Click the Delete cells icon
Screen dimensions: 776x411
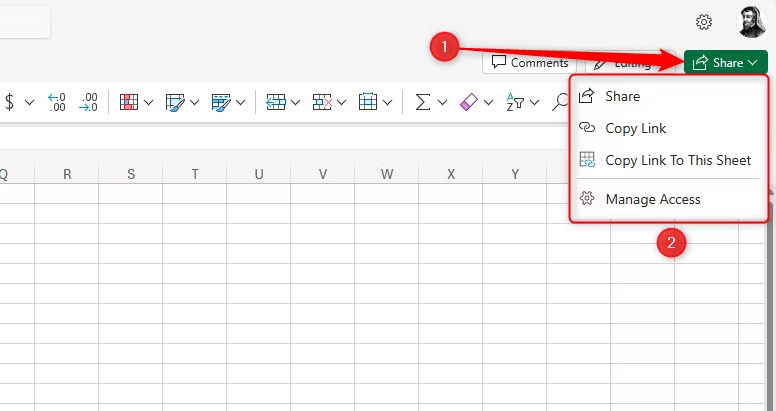tap(322, 103)
